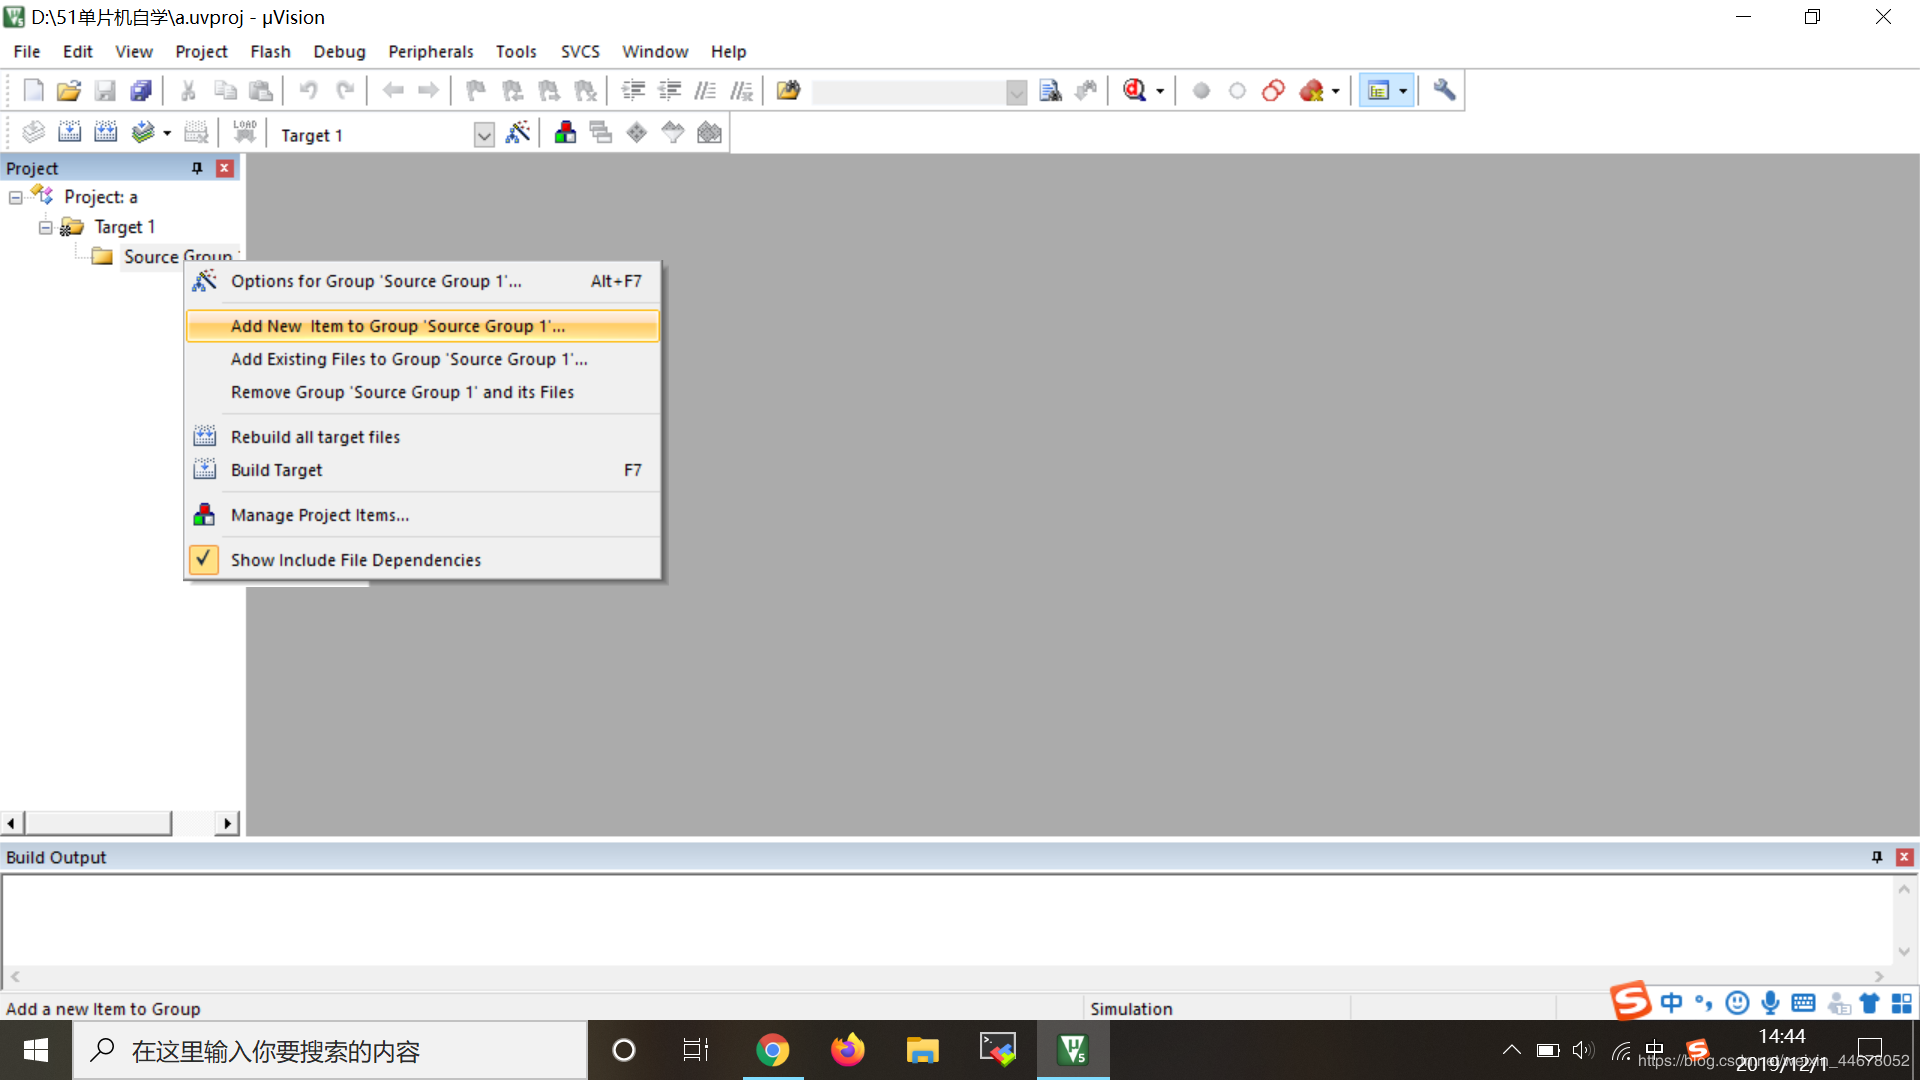Choose Remove Group and its Files
Image resolution: width=1920 pixels, height=1080 pixels.
(422, 392)
